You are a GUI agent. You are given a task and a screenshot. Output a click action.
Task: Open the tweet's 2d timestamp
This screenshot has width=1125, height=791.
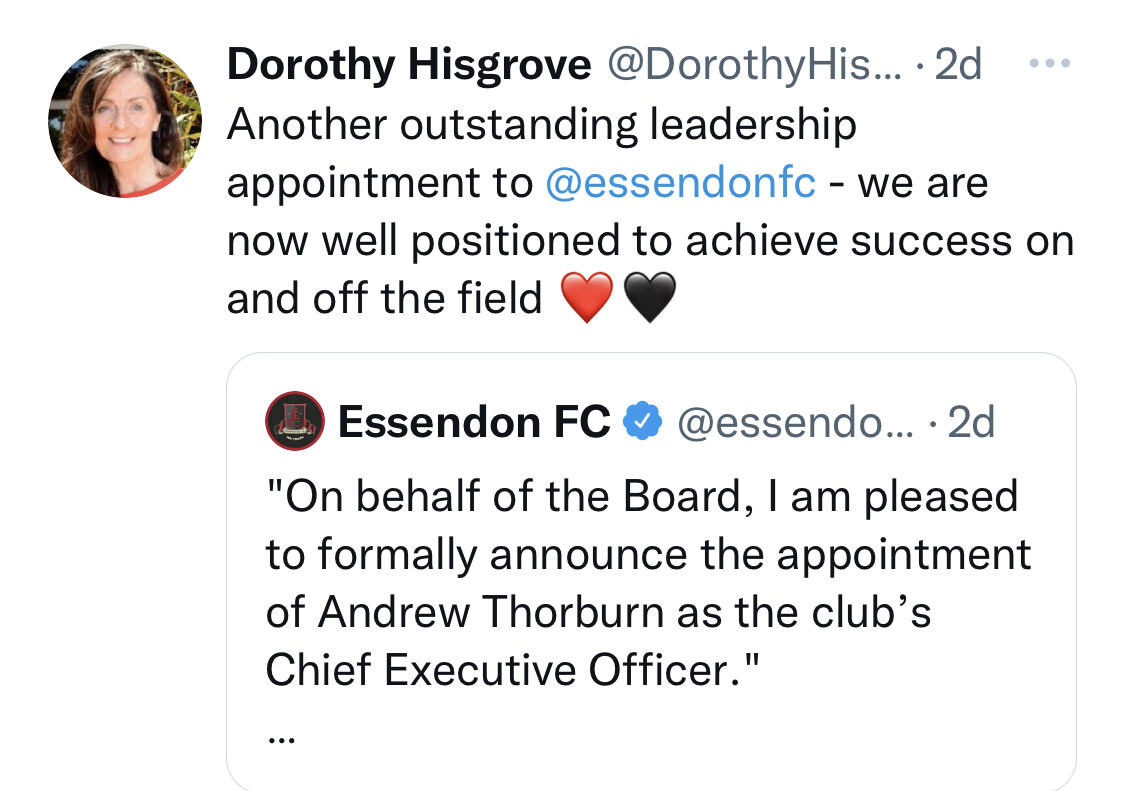coord(958,65)
